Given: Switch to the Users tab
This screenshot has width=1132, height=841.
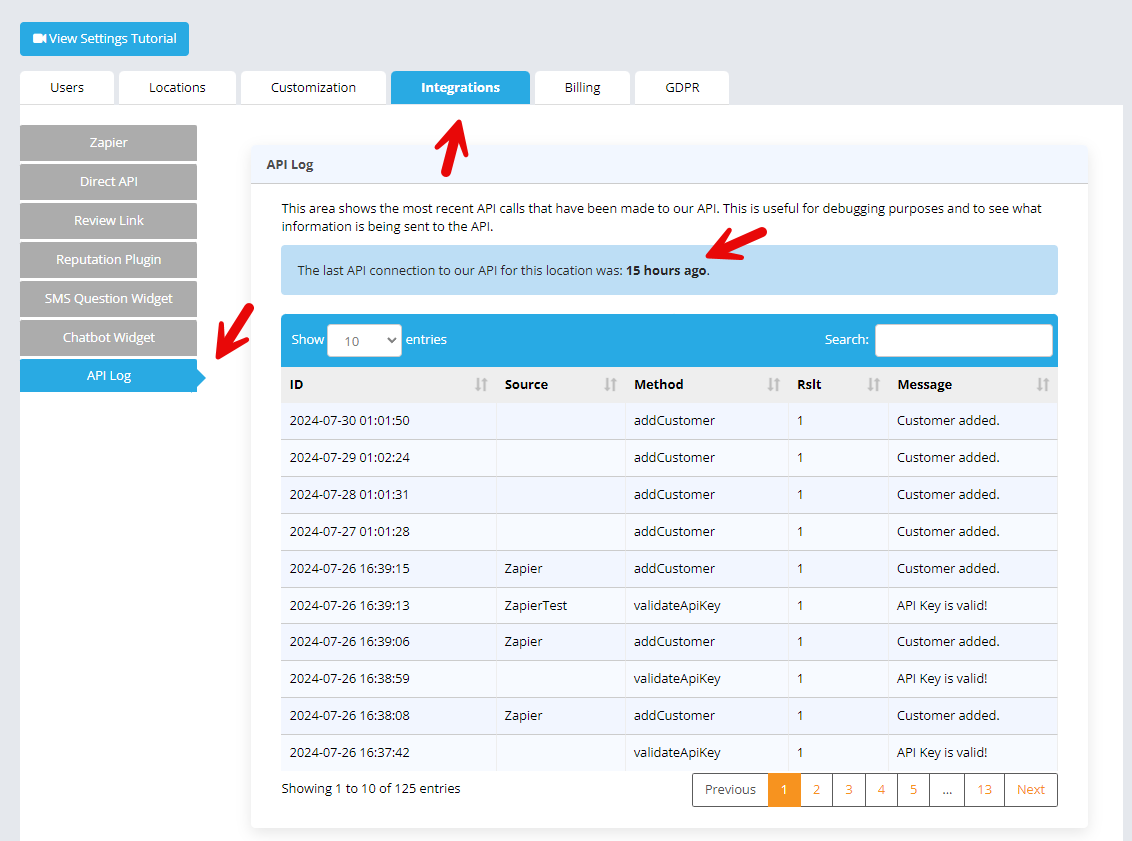Looking at the screenshot, I should pos(67,88).
